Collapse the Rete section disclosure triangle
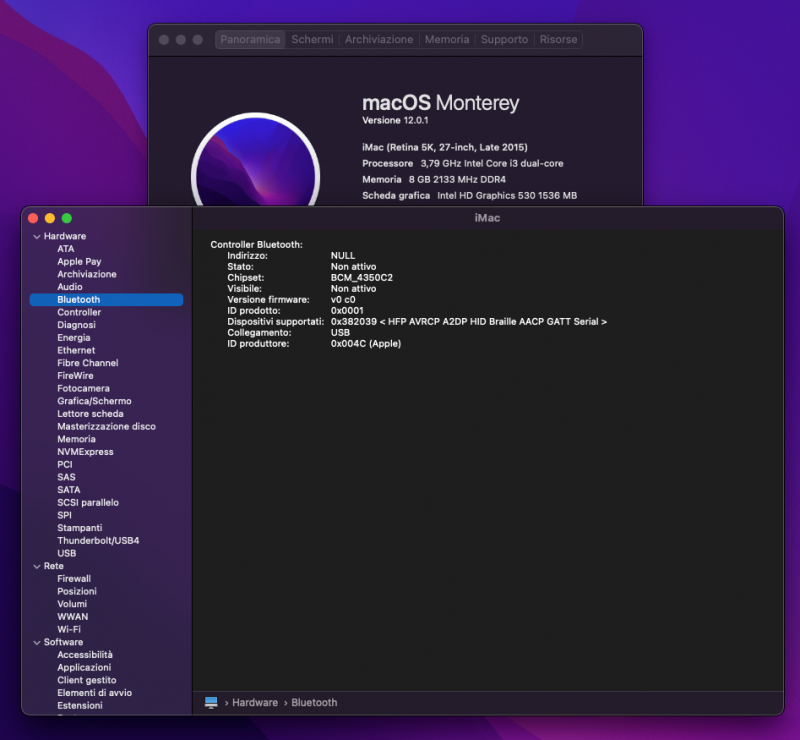 pyautogui.click(x=35, y=566)
